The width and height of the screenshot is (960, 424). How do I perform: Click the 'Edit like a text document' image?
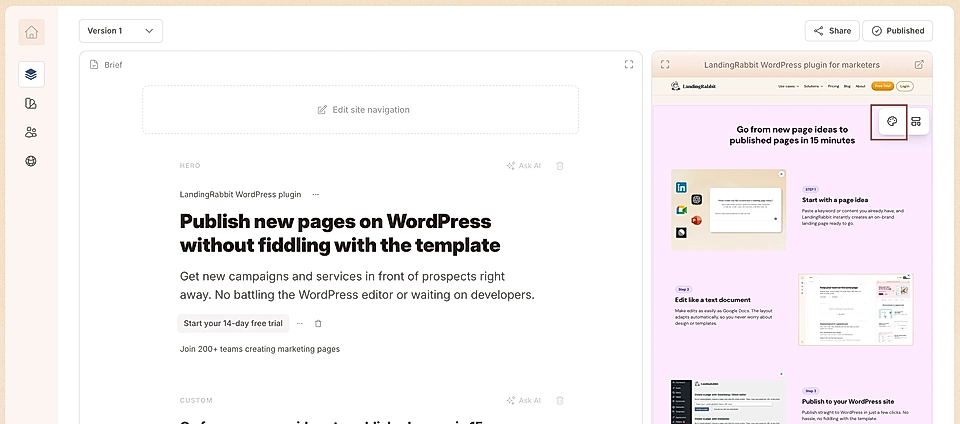click(x=856, y=310)
